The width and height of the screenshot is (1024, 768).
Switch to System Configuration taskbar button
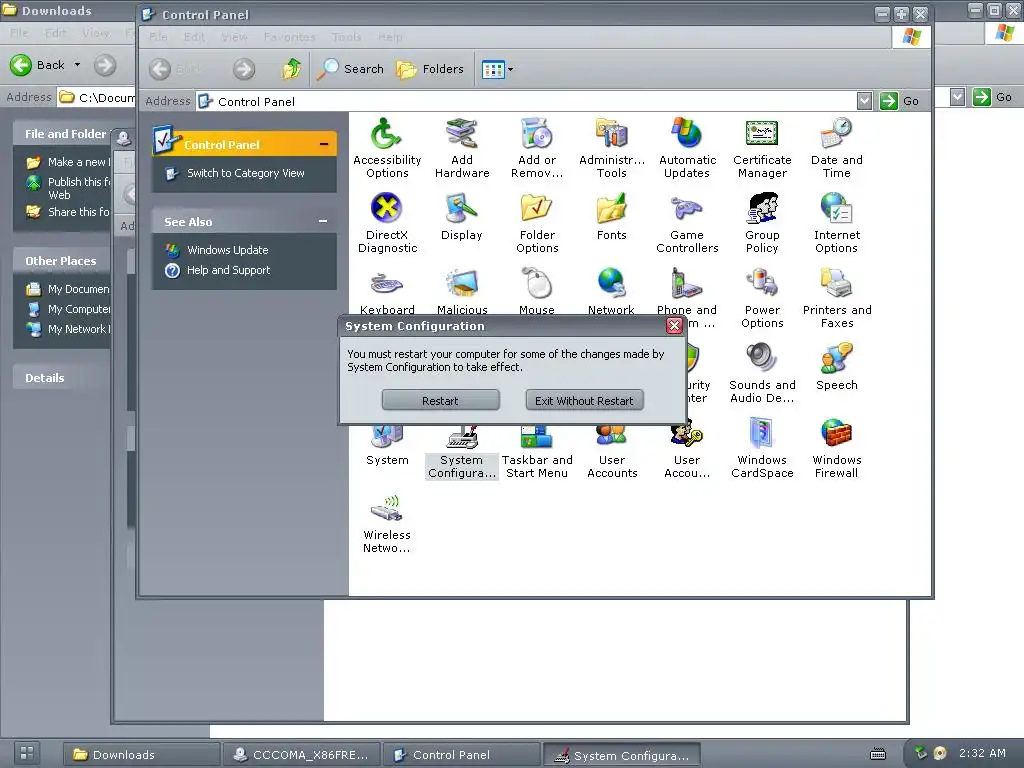[622, 754]
